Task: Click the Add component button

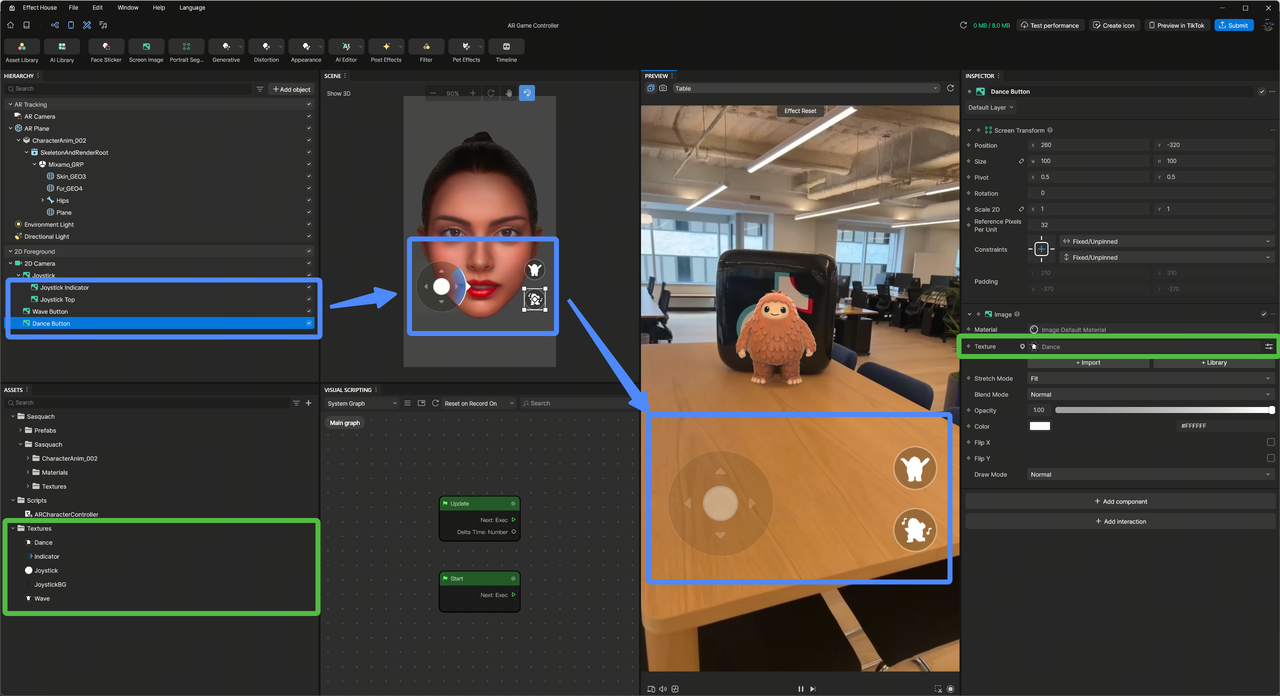Action: pos(1120,501)
